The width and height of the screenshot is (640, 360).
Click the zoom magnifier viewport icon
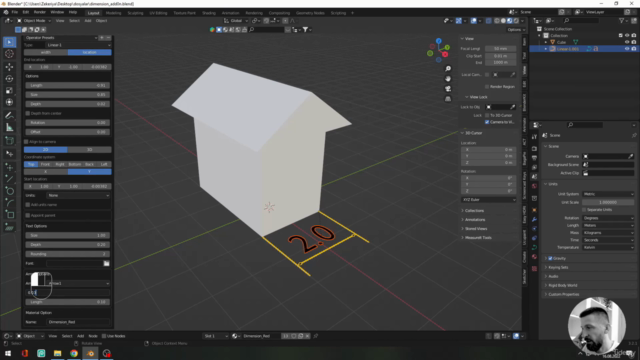pos(448,69)
